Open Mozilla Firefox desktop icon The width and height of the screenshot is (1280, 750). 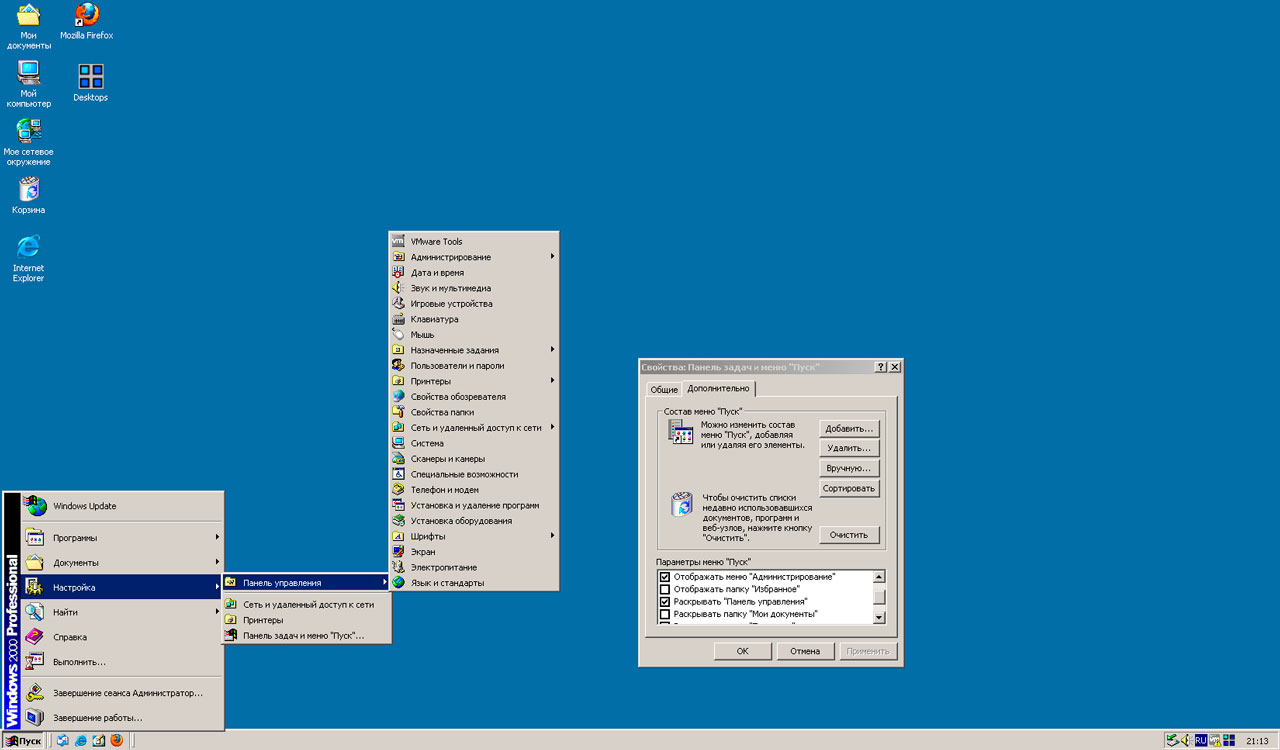click(x=87, y=16)
